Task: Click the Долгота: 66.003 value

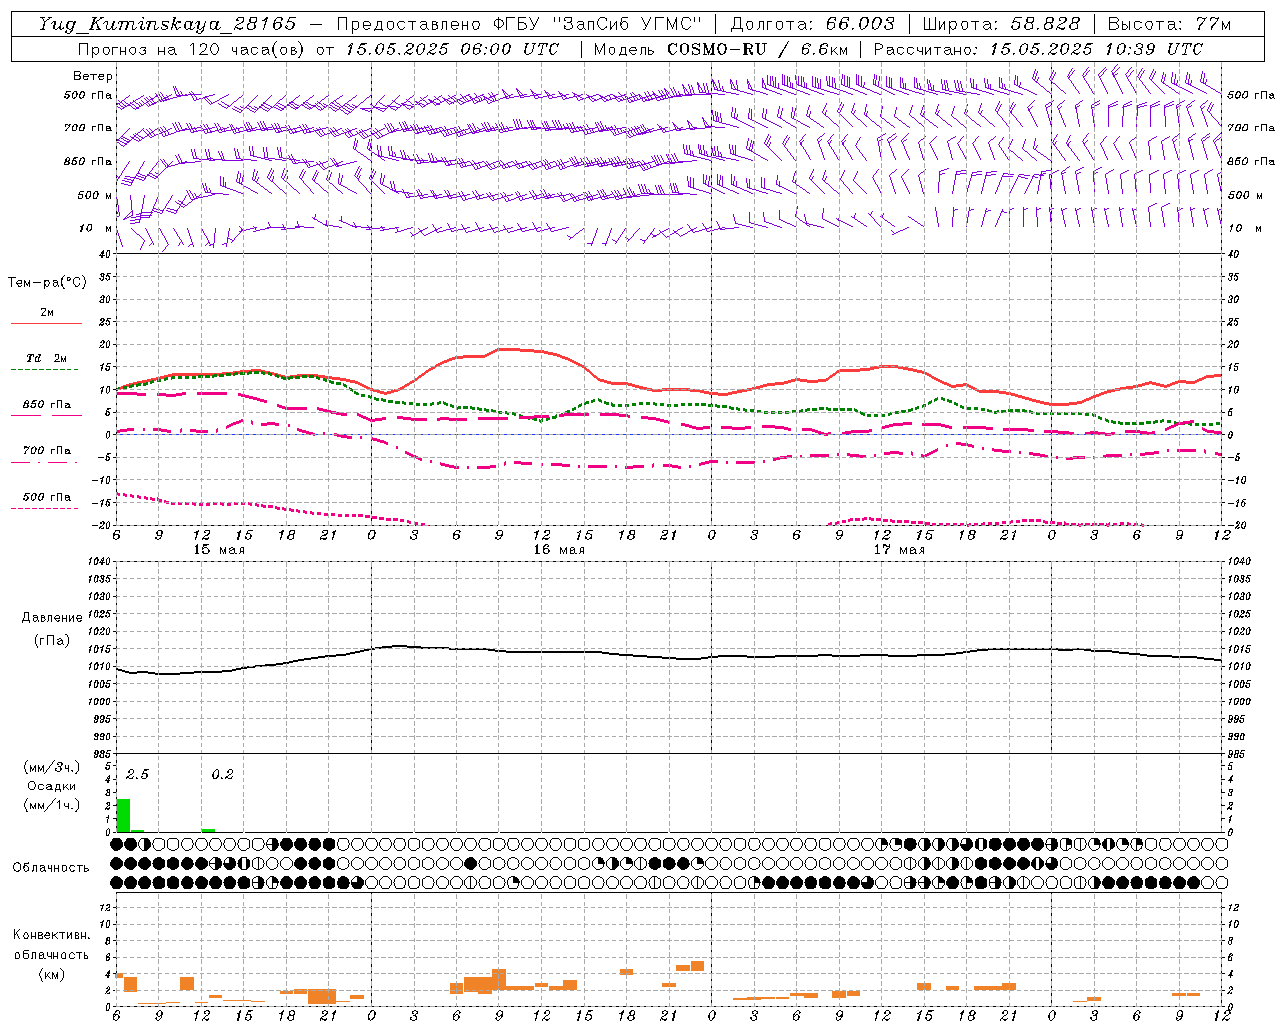Action: coord(813,24)
